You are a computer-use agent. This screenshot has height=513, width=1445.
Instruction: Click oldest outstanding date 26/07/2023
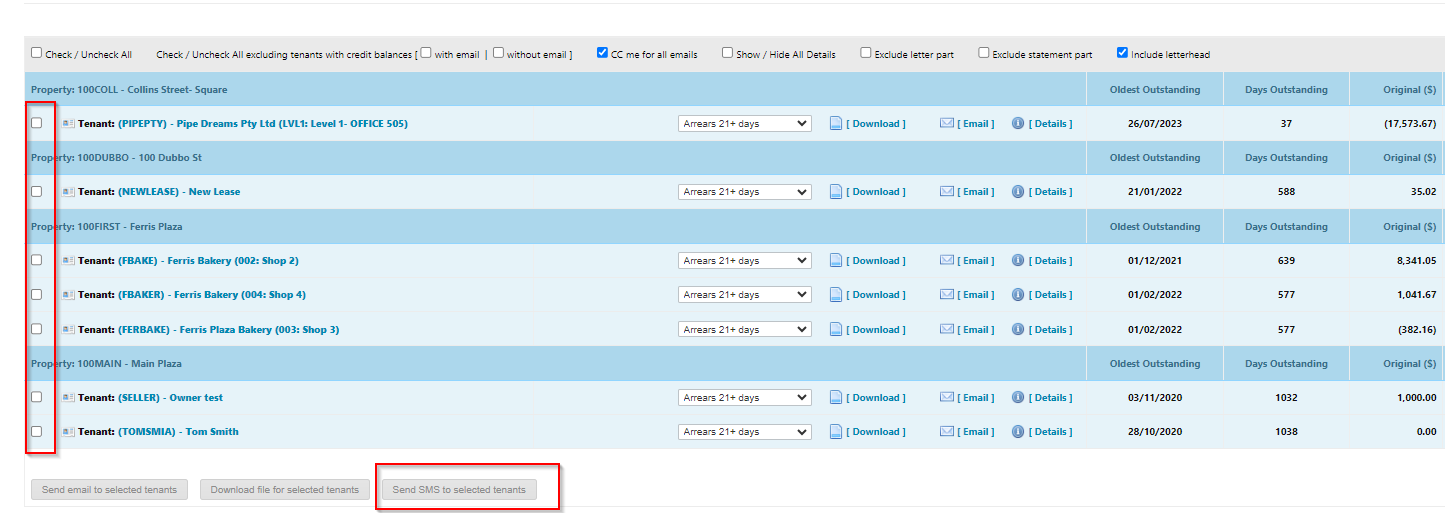click(x=1155, y=124)
